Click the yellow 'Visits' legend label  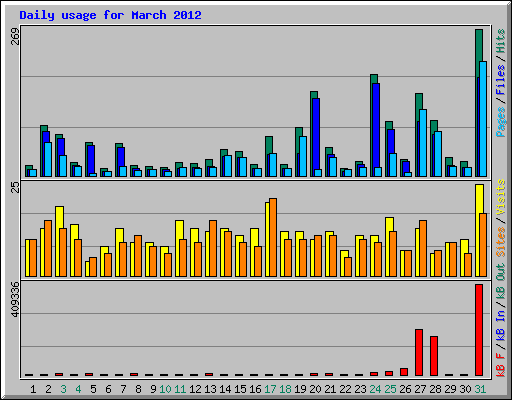500,197
